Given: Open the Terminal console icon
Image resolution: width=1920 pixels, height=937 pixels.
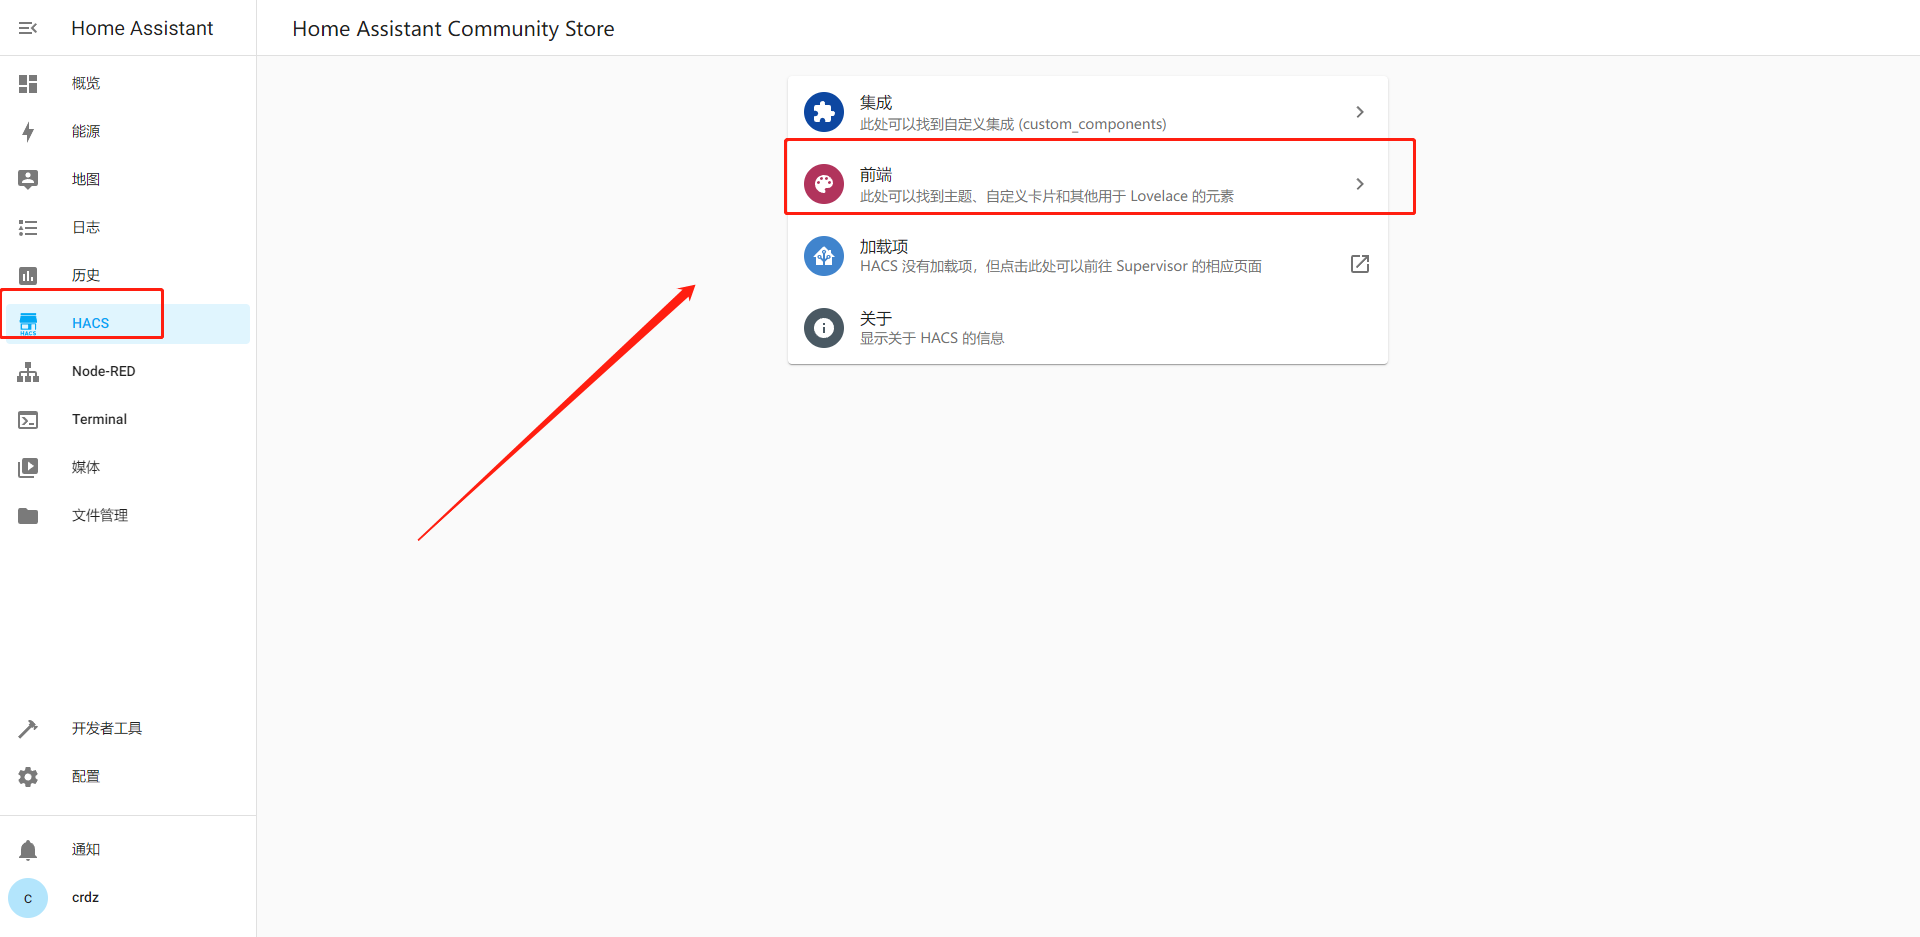Looking at the screenshot, I should [28, 420].
